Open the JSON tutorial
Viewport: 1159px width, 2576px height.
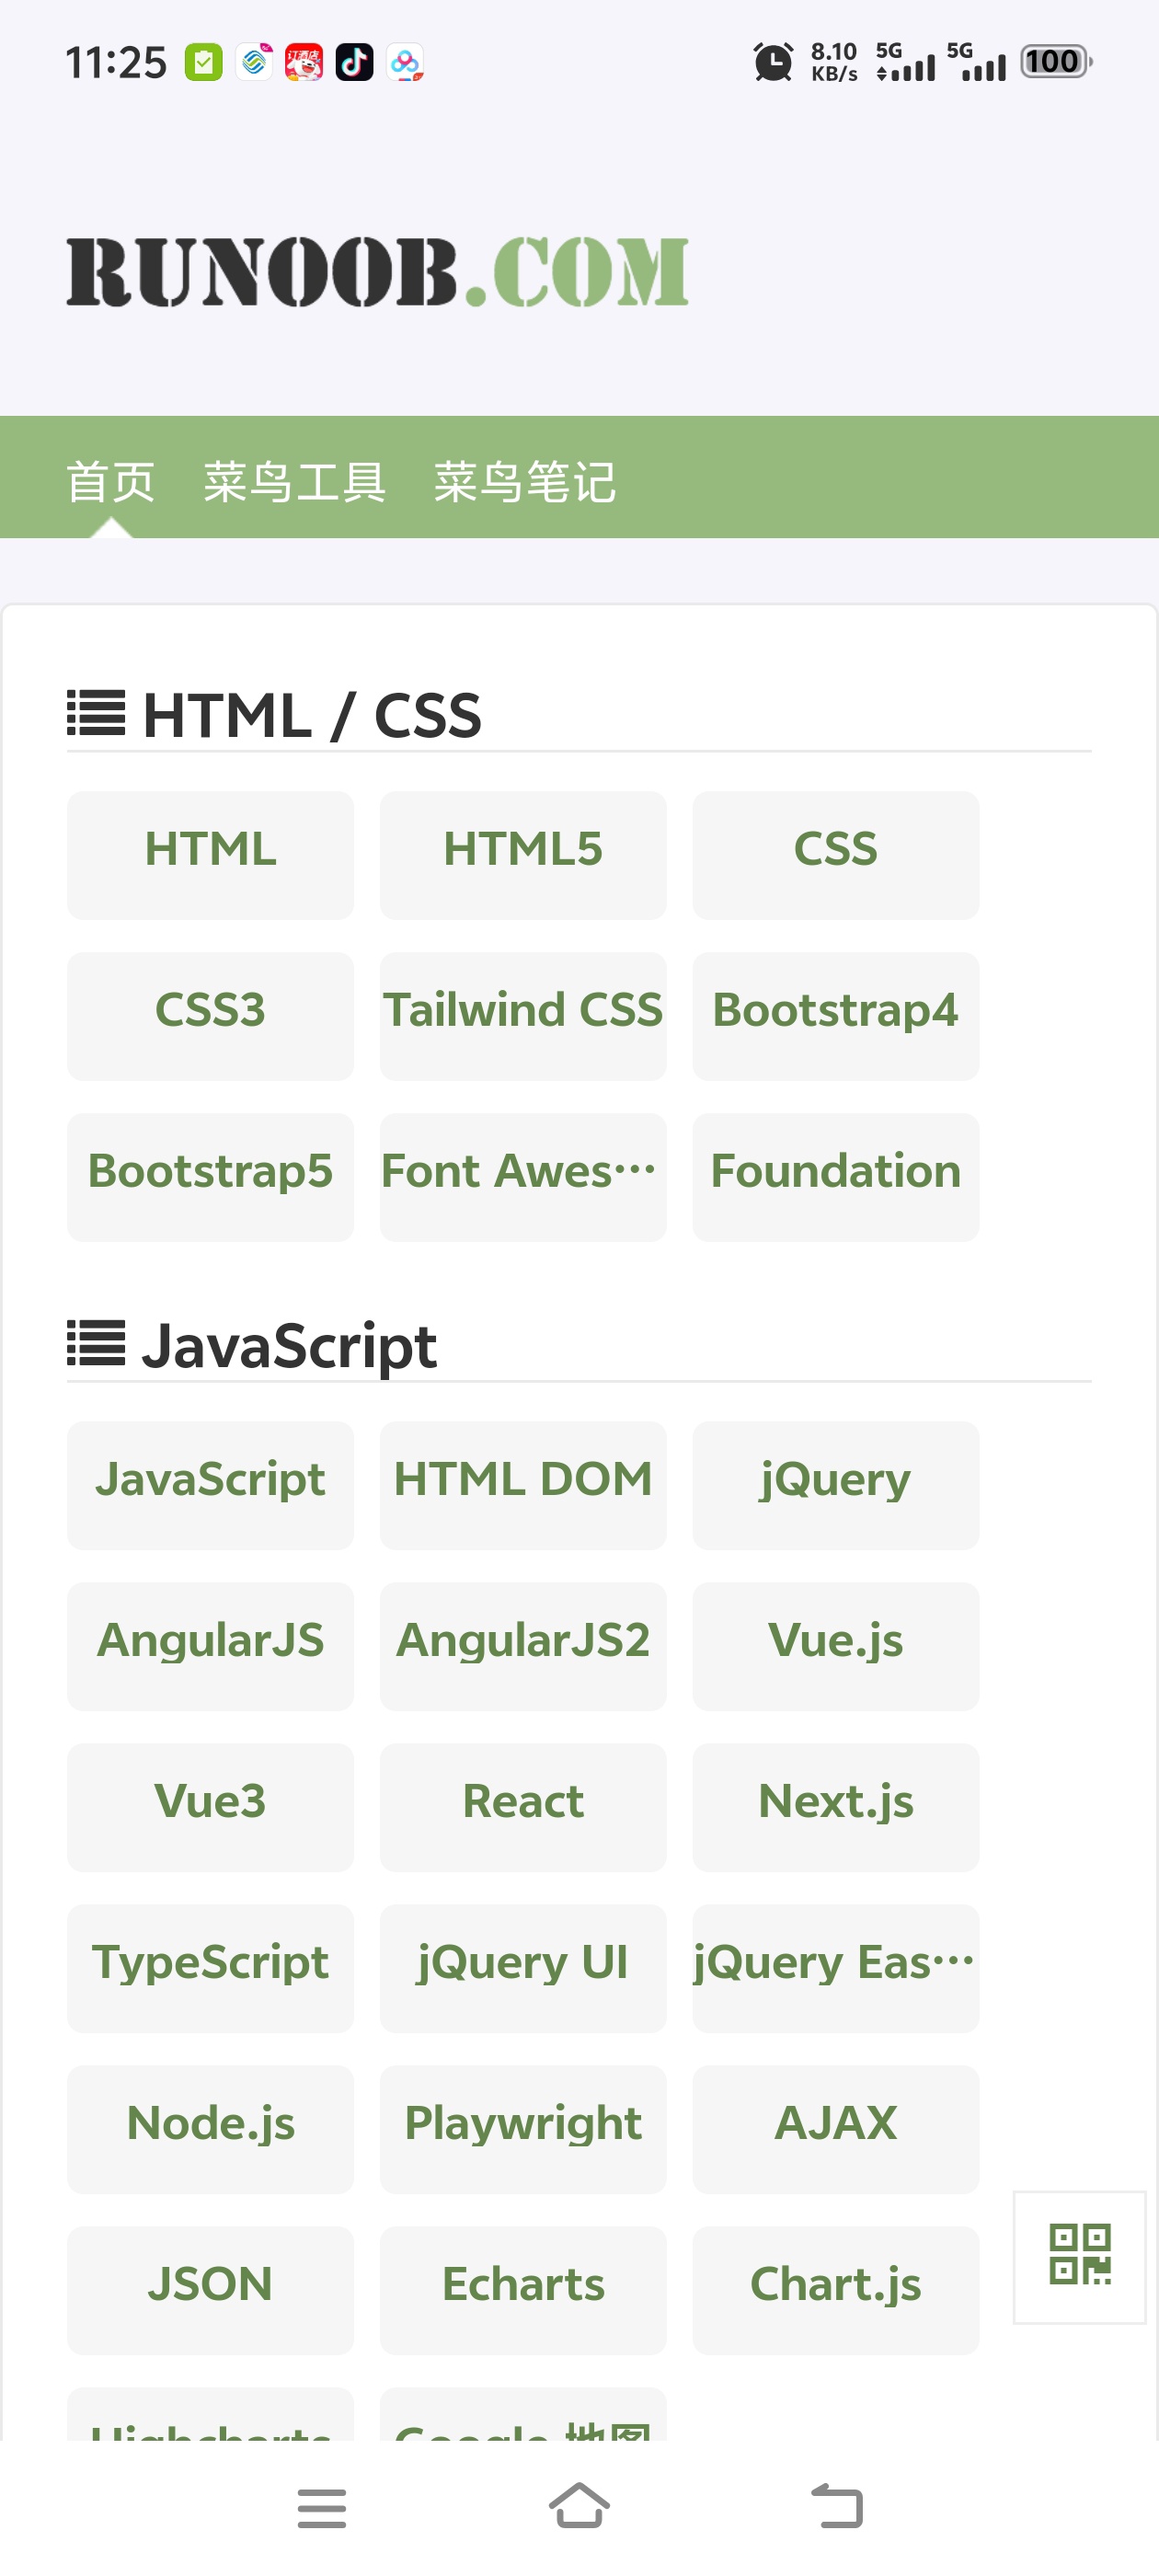pyautogui.click(x=210, y=2290)
